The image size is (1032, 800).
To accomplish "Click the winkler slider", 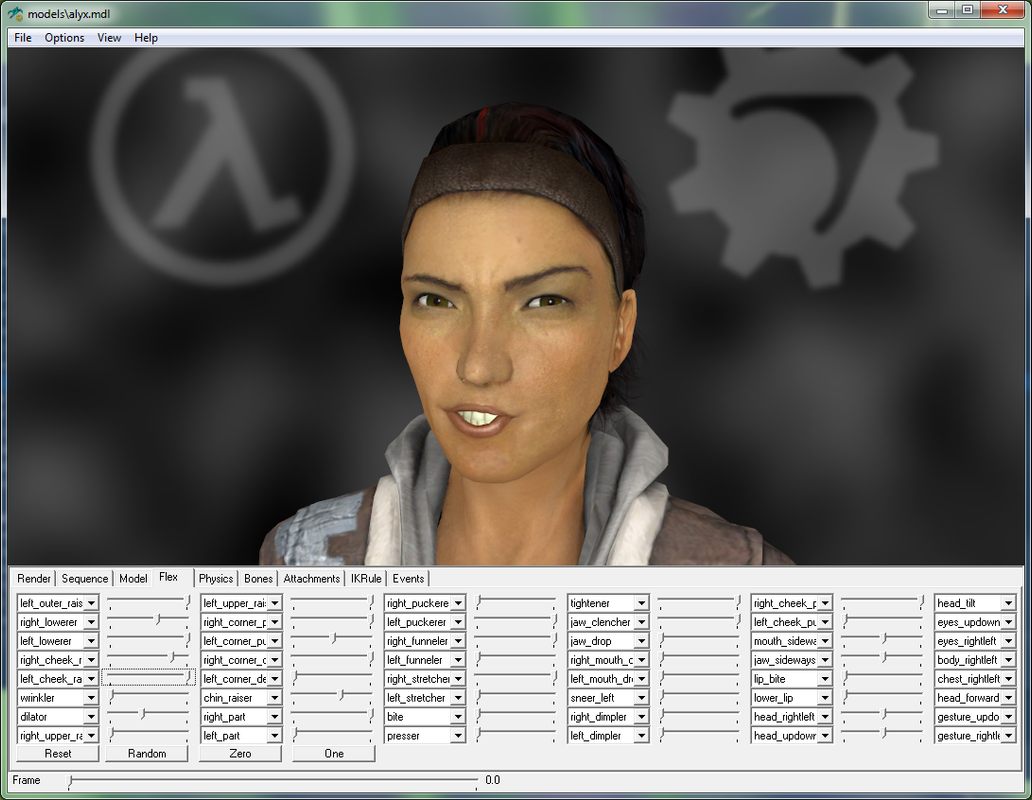I will point(148,695).
